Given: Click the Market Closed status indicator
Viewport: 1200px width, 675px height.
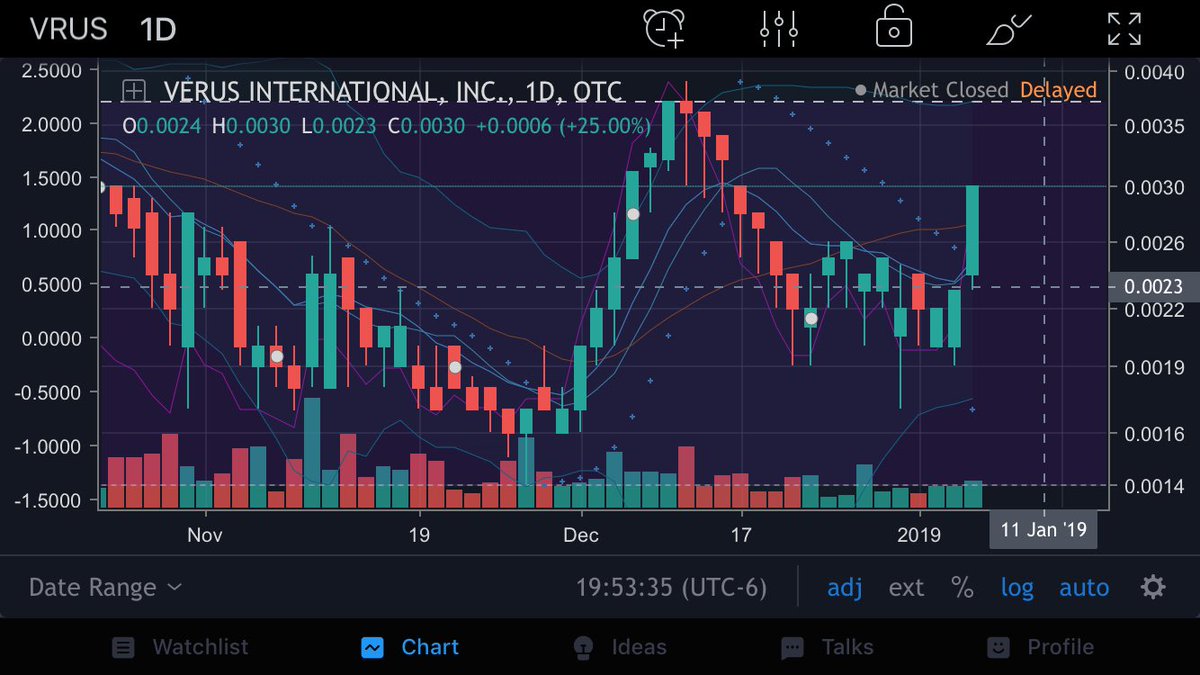Looking at the screenshot, I should coord(931,90).
